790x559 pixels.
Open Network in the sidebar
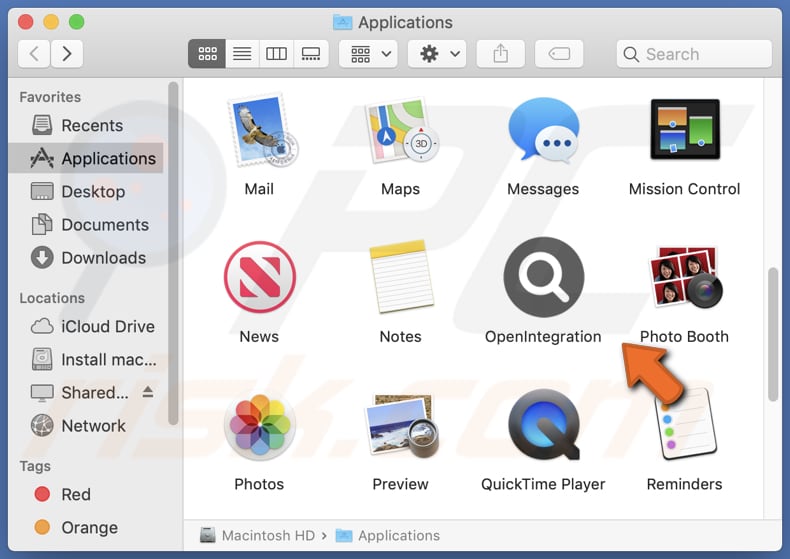(x=86, y=426)
